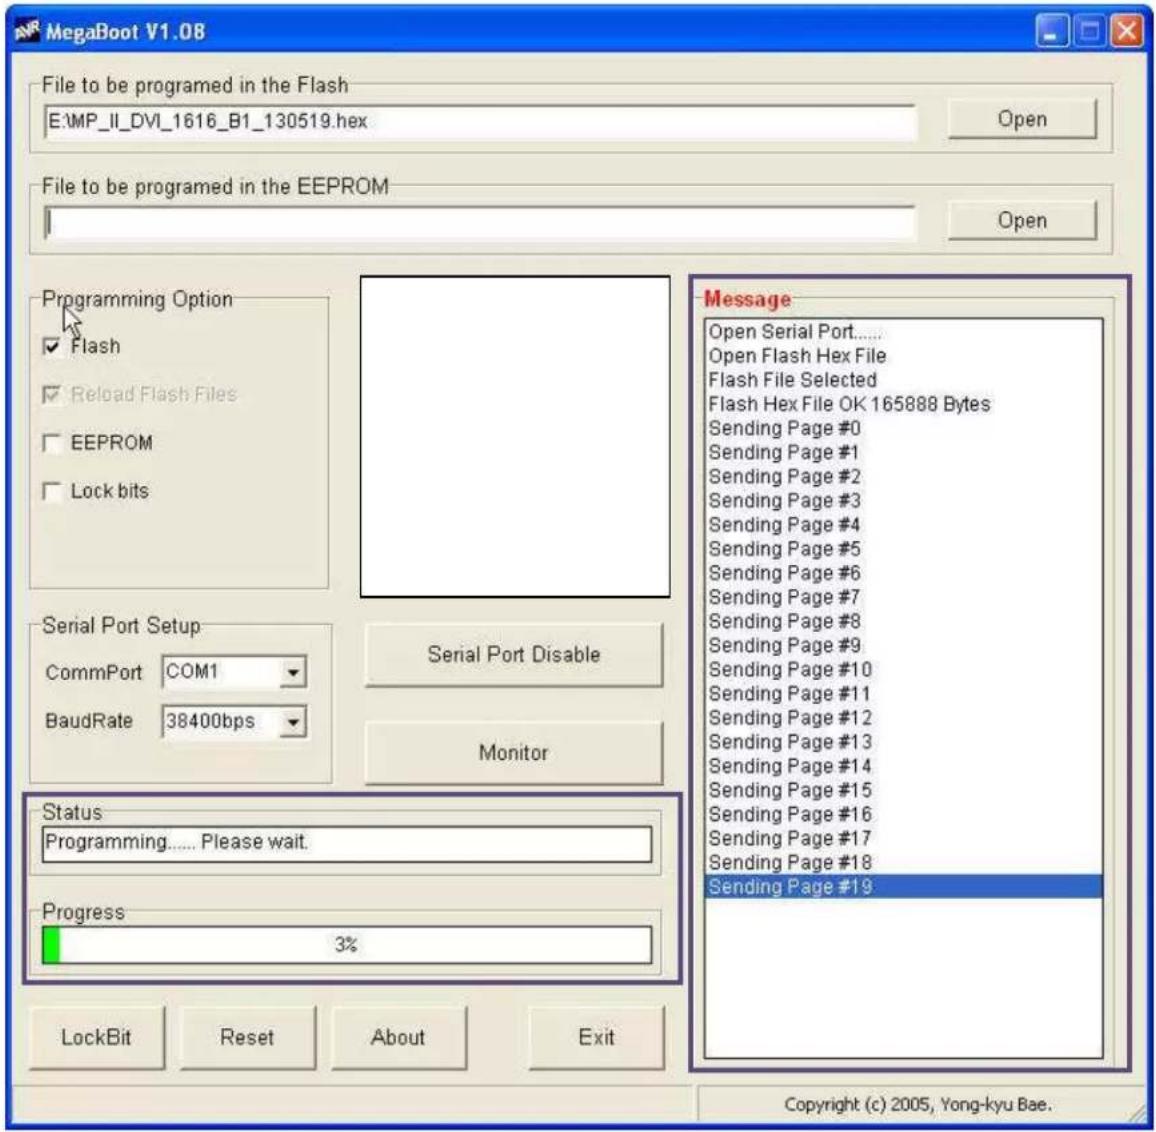This screenshot has width=1156, height=1132.
Task: Click the empty EEPROM file path field
Action: pos(480,222)
